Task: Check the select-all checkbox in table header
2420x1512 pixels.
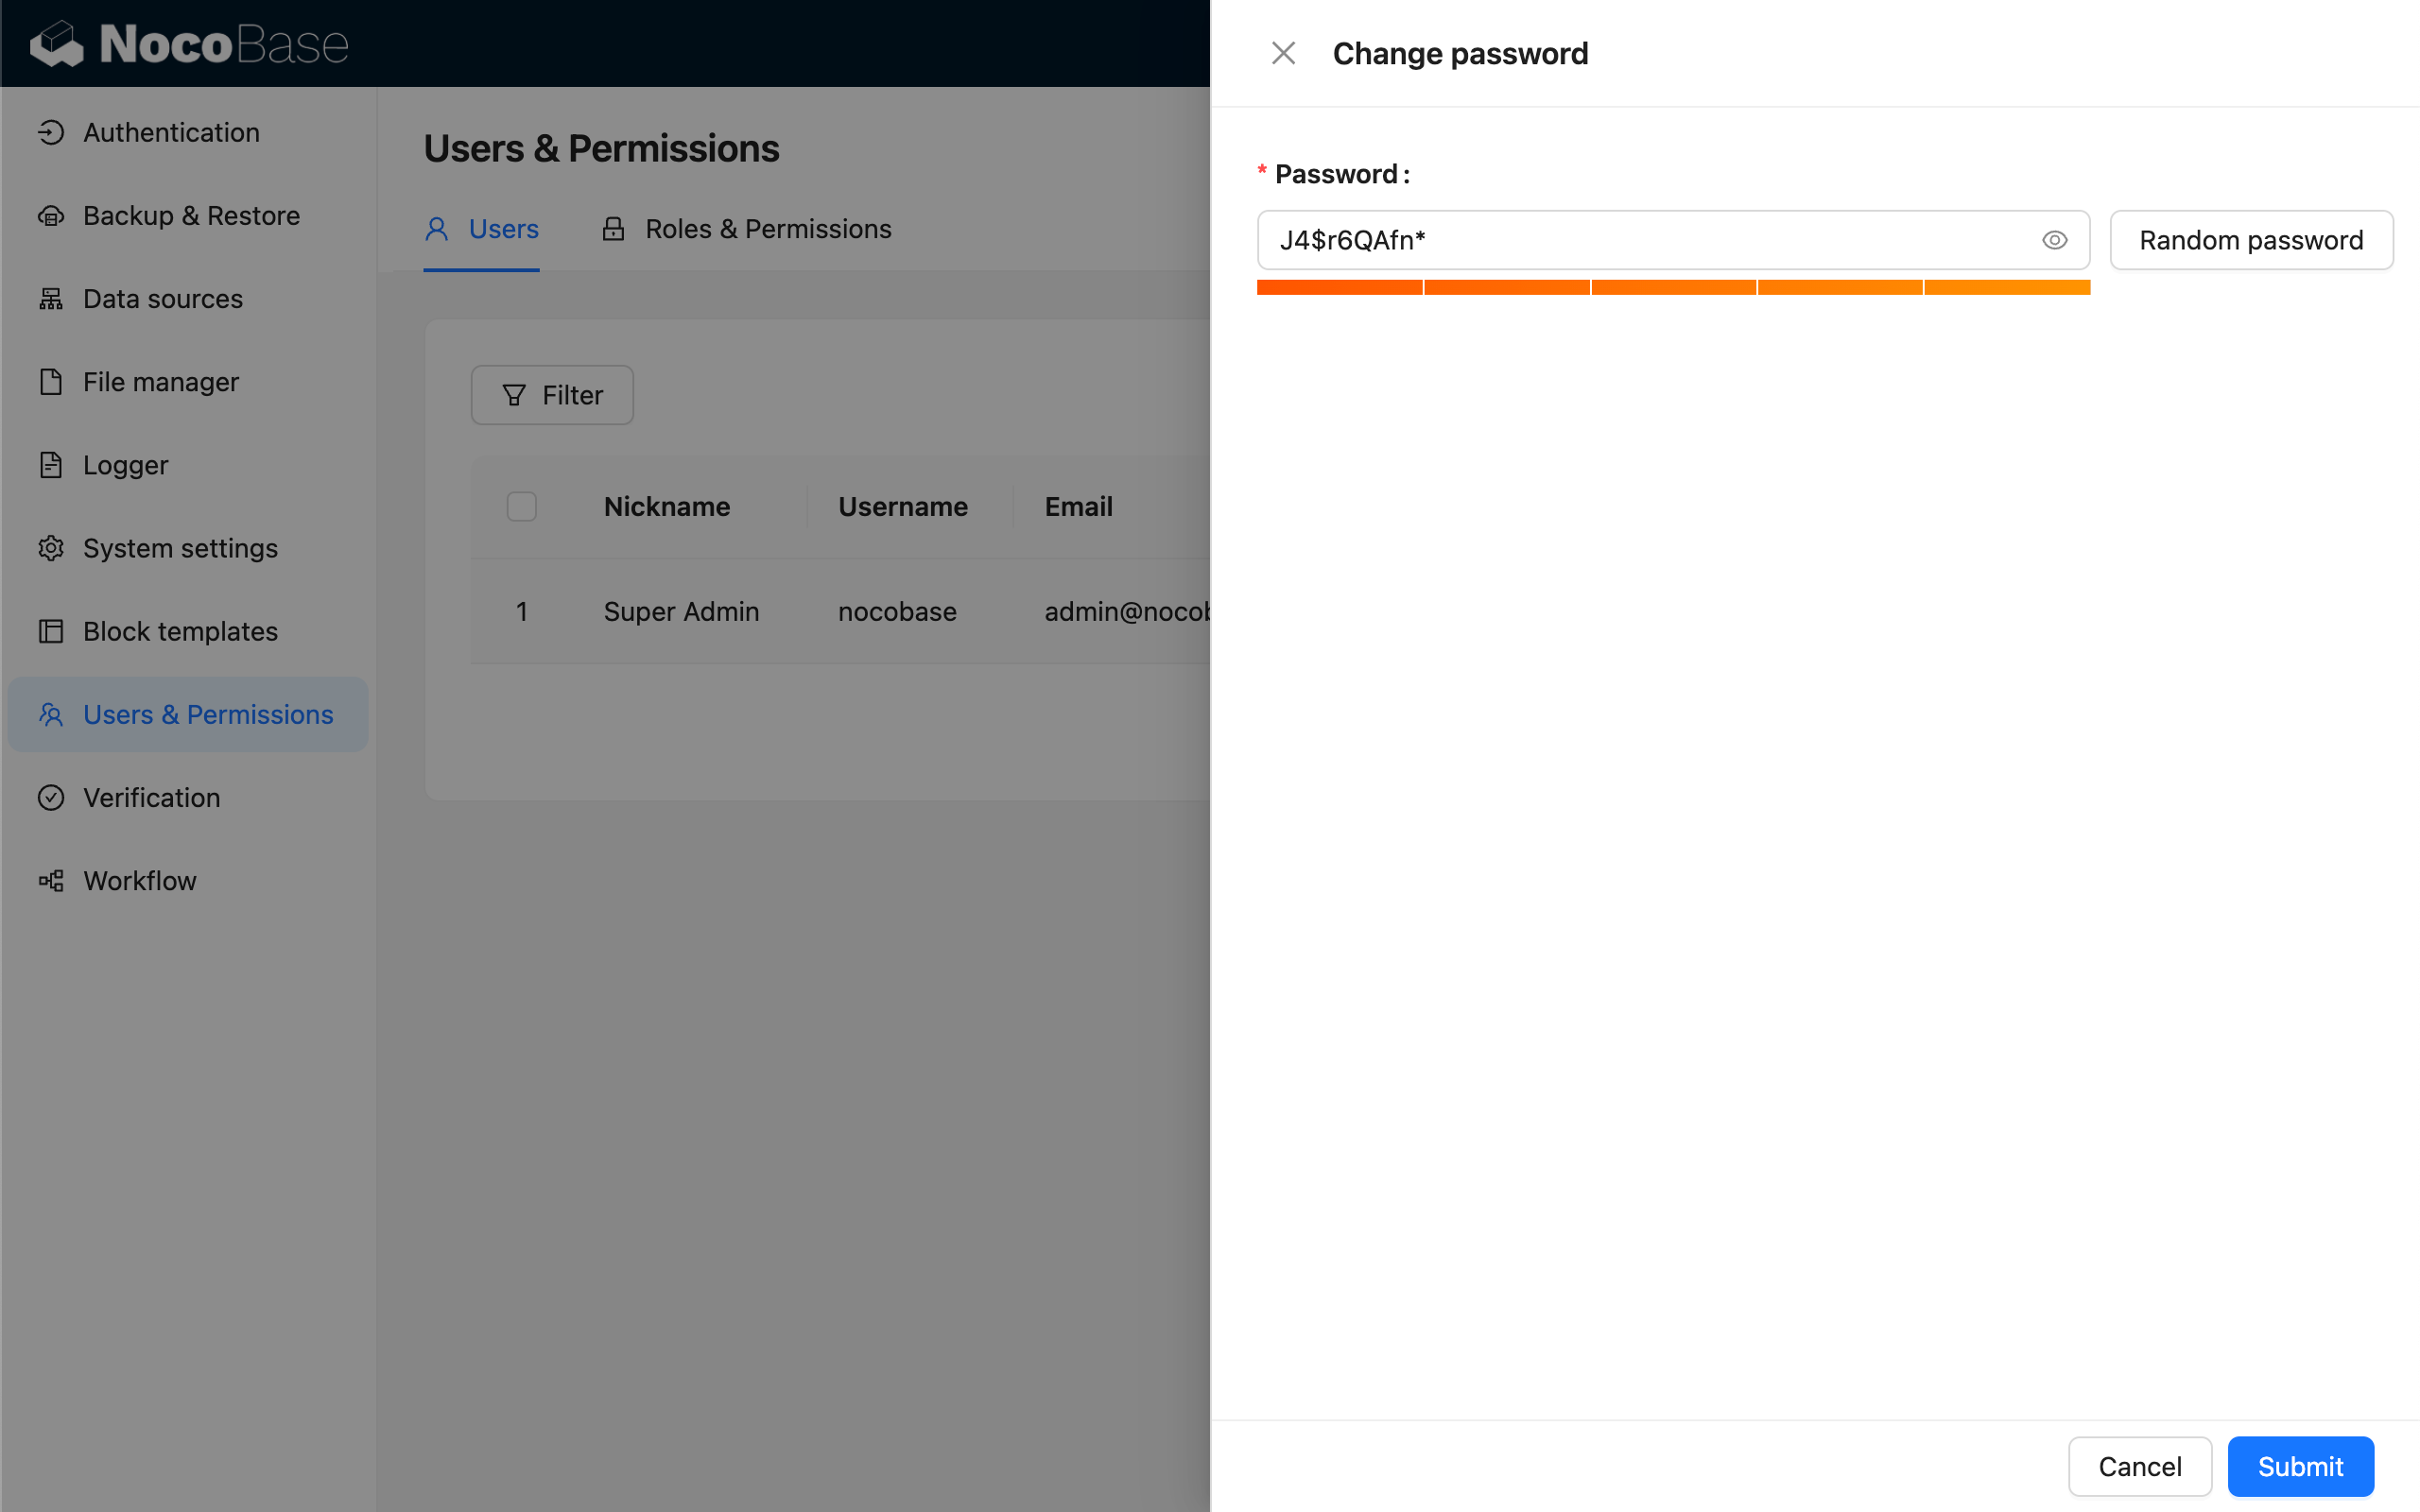Action: (x=521, y=506)
